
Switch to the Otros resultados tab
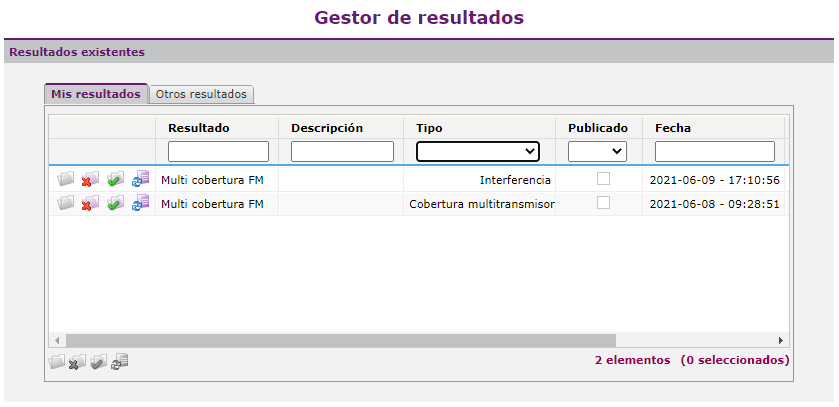coord(201,94)
